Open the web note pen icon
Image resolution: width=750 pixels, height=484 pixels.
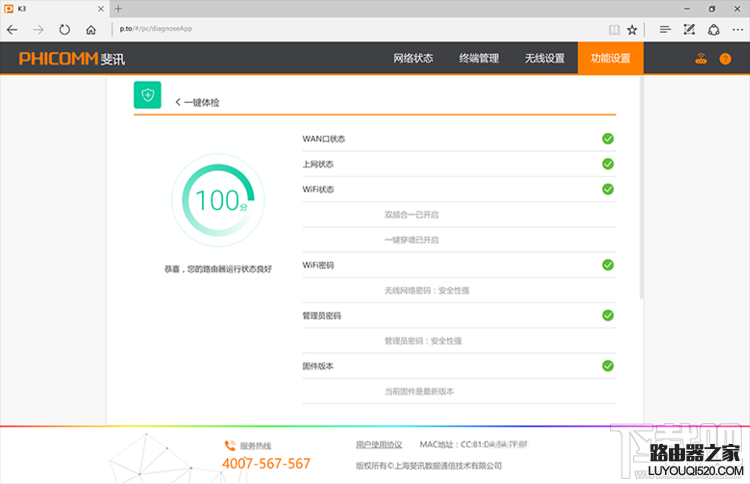coord(689,30)
